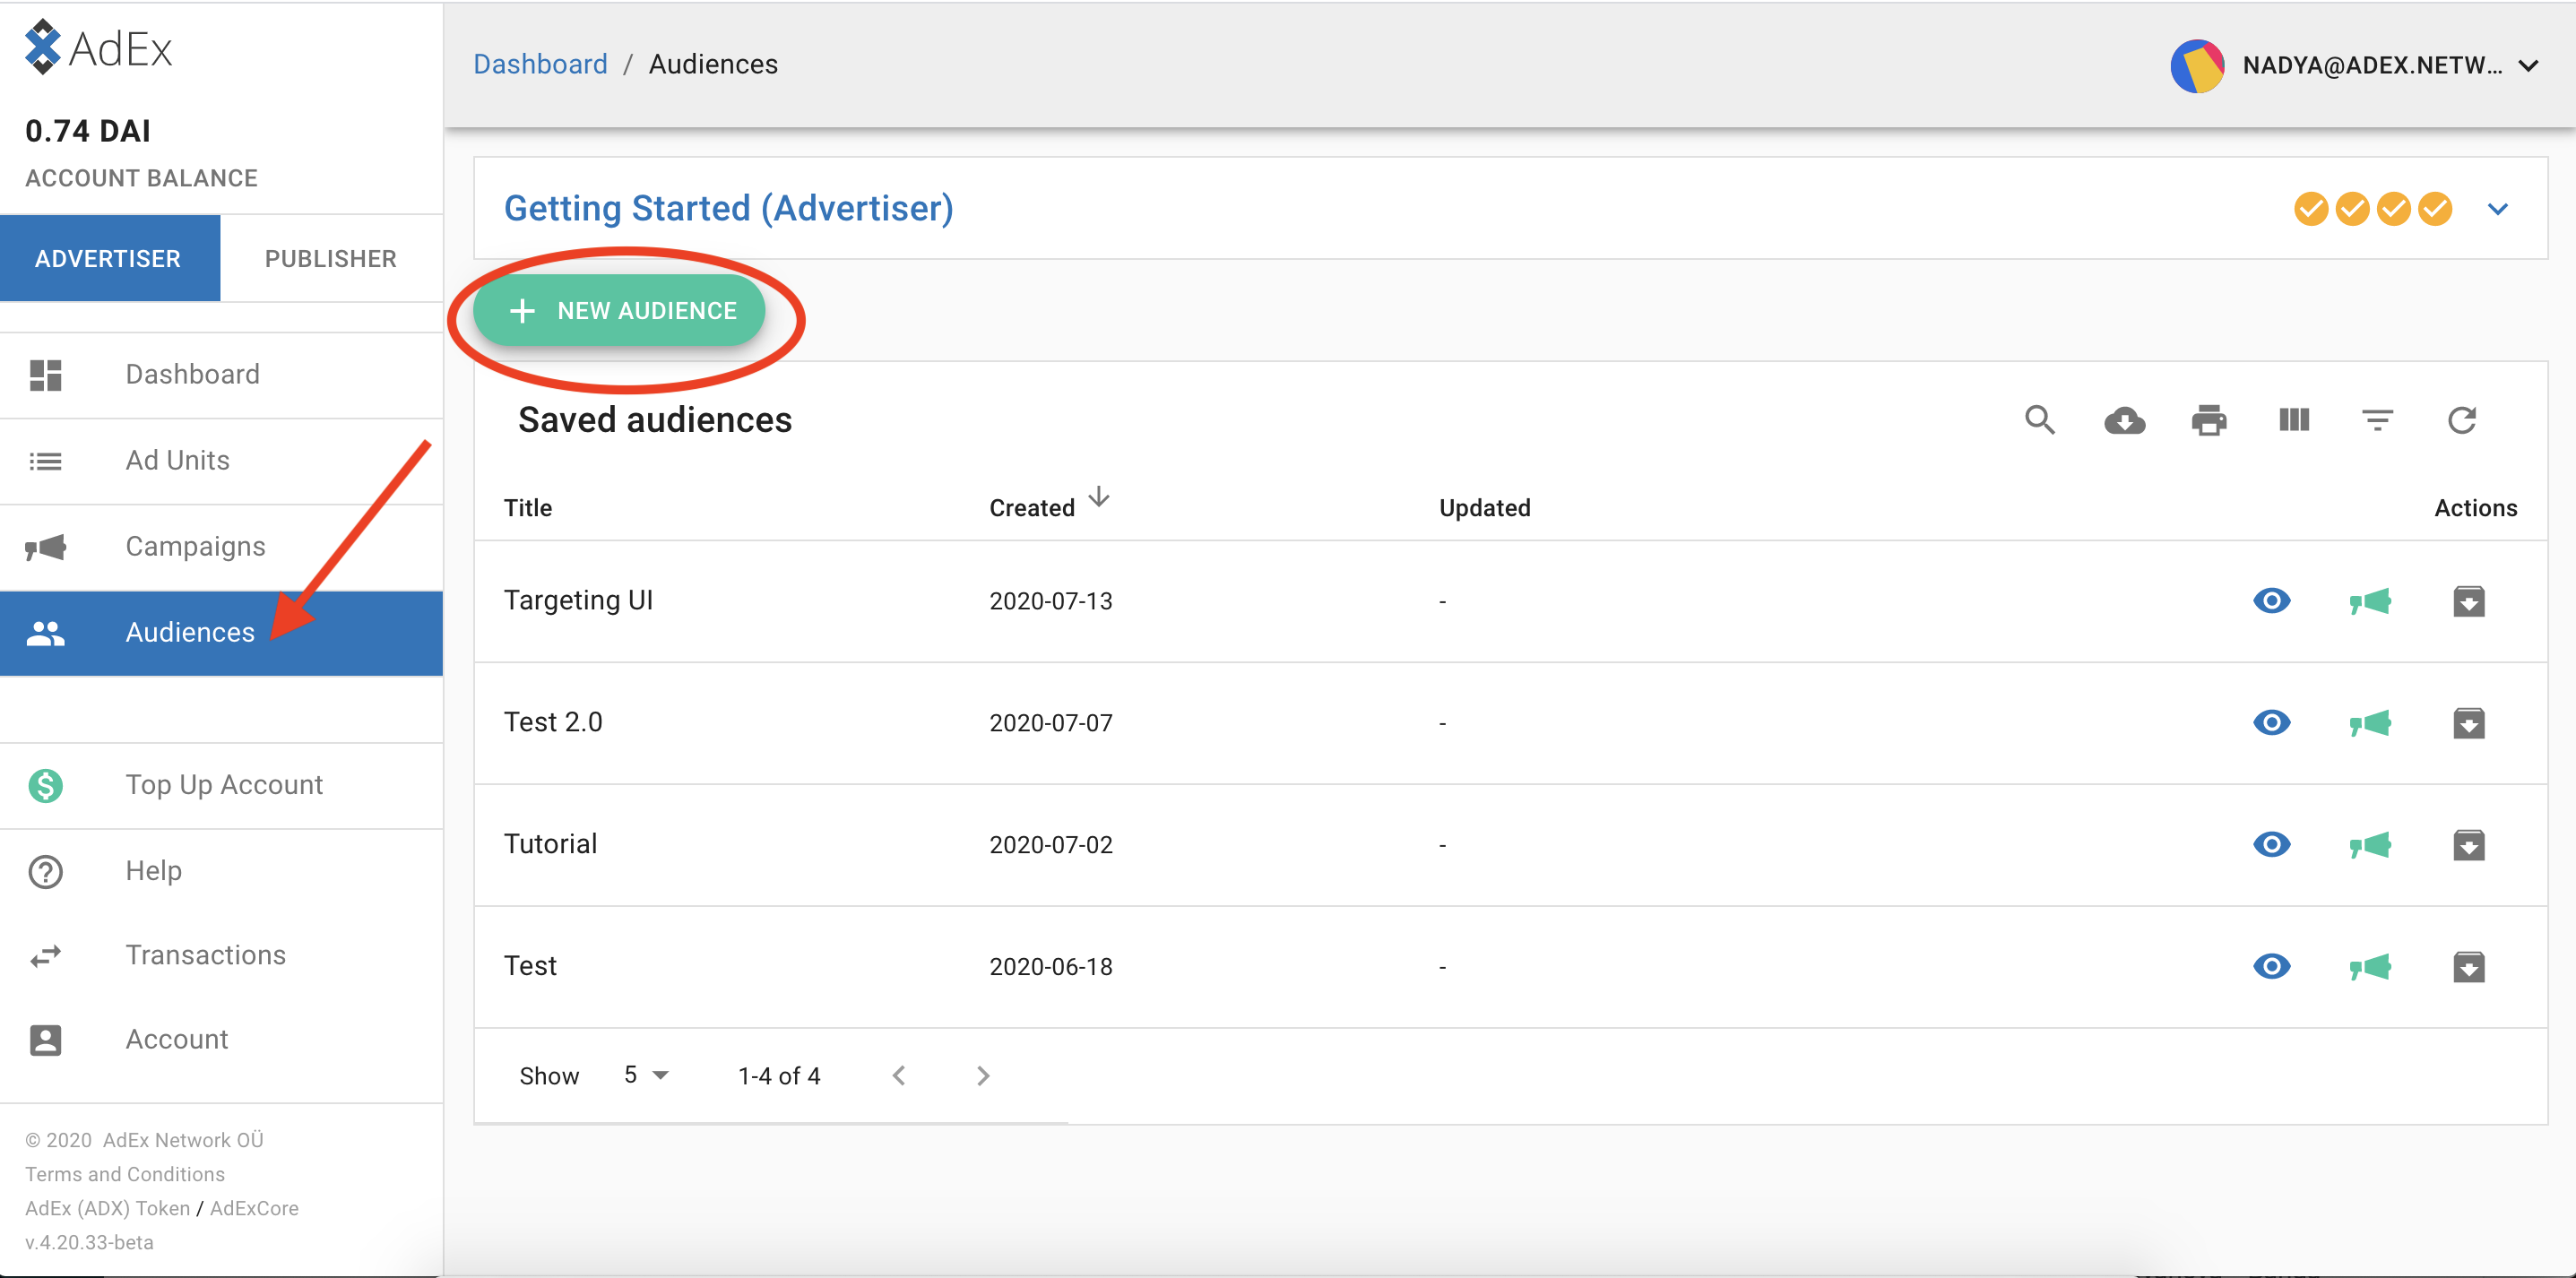Click the Top Up dollar icon

coord(45,785)
